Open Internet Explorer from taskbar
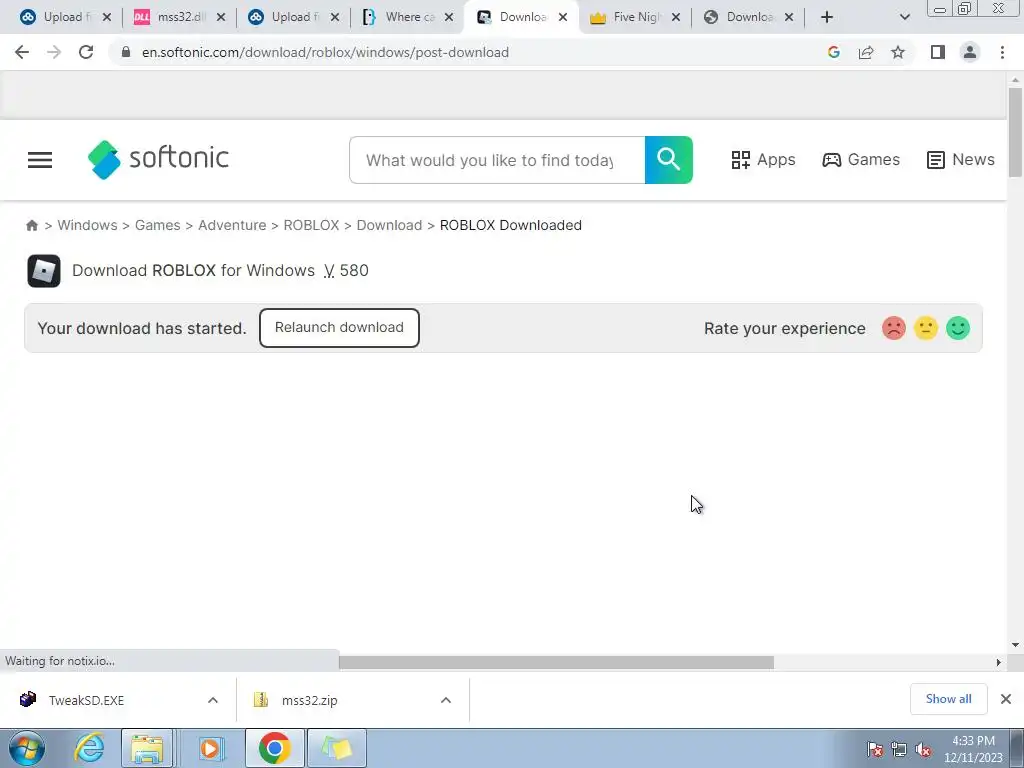This screenshot has height=768, width=1024. [x=88, y=748]
